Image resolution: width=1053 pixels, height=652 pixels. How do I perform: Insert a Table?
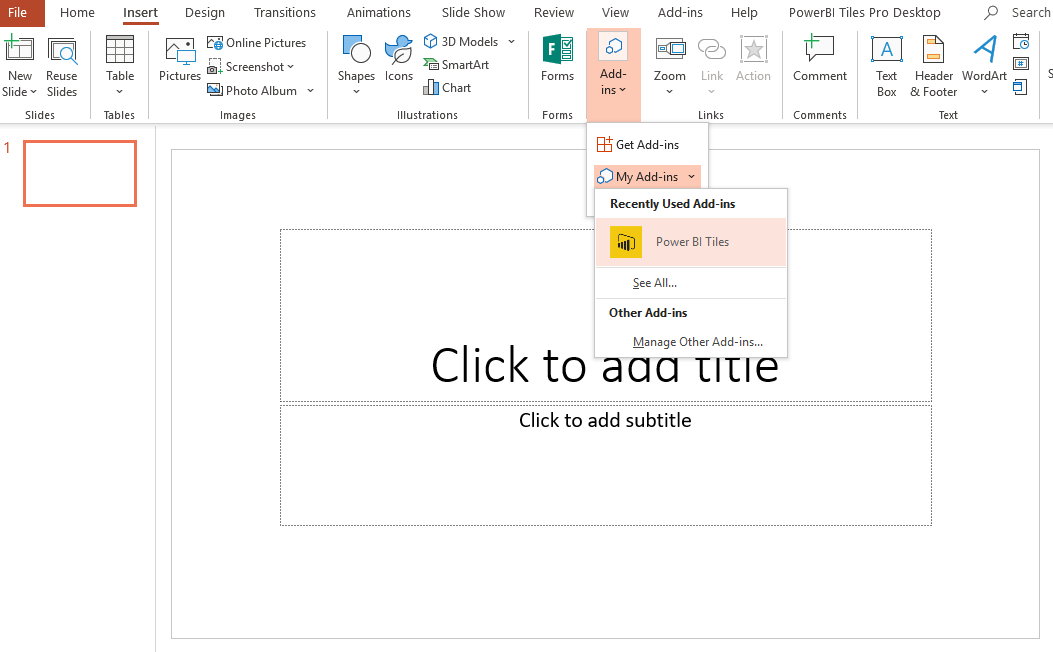click(119, 65)
